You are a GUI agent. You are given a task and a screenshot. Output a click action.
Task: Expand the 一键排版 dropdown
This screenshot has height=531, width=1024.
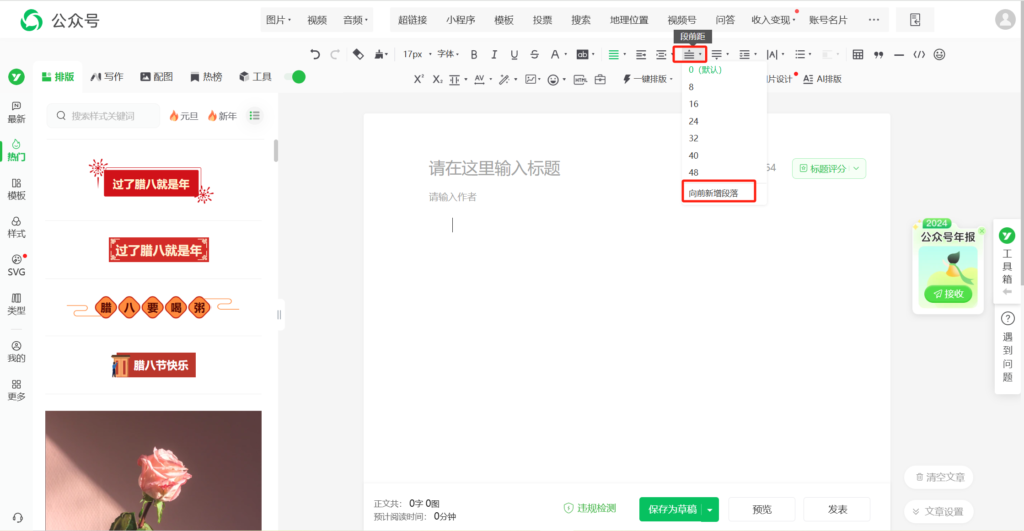pos(647,79)
